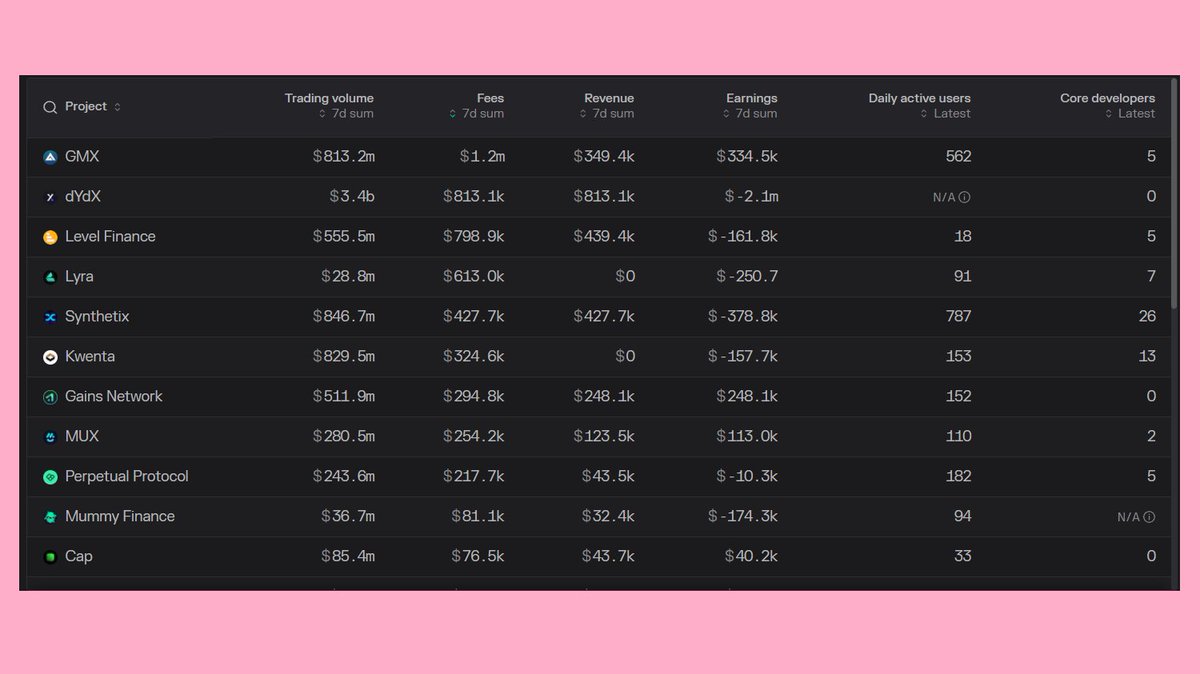The width and height of the screenshot is (1200, 674).
Task: Open the Trading volume 7d sum selector
Action: pyautogui.click(x=346, y=114)
